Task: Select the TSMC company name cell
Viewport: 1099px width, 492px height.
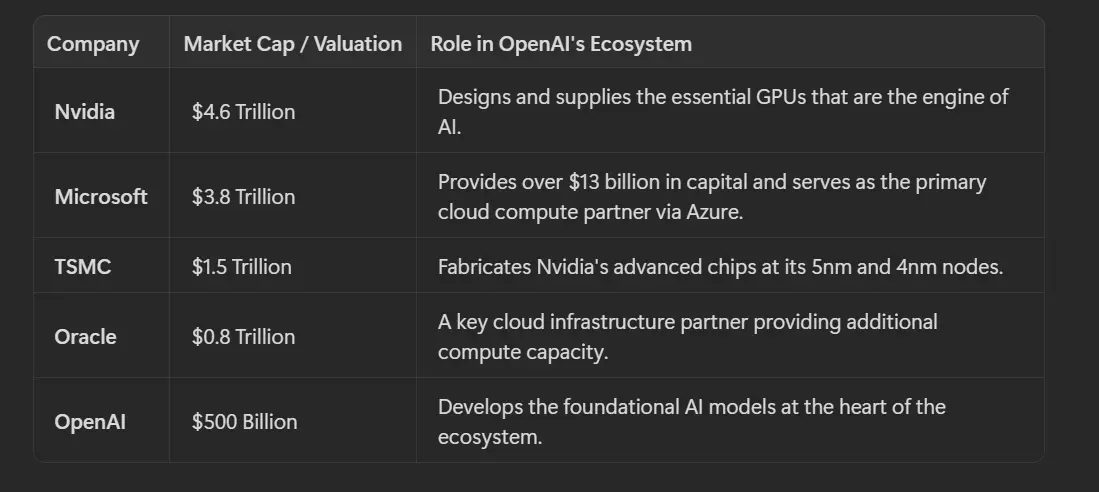Action: (82, 267)
